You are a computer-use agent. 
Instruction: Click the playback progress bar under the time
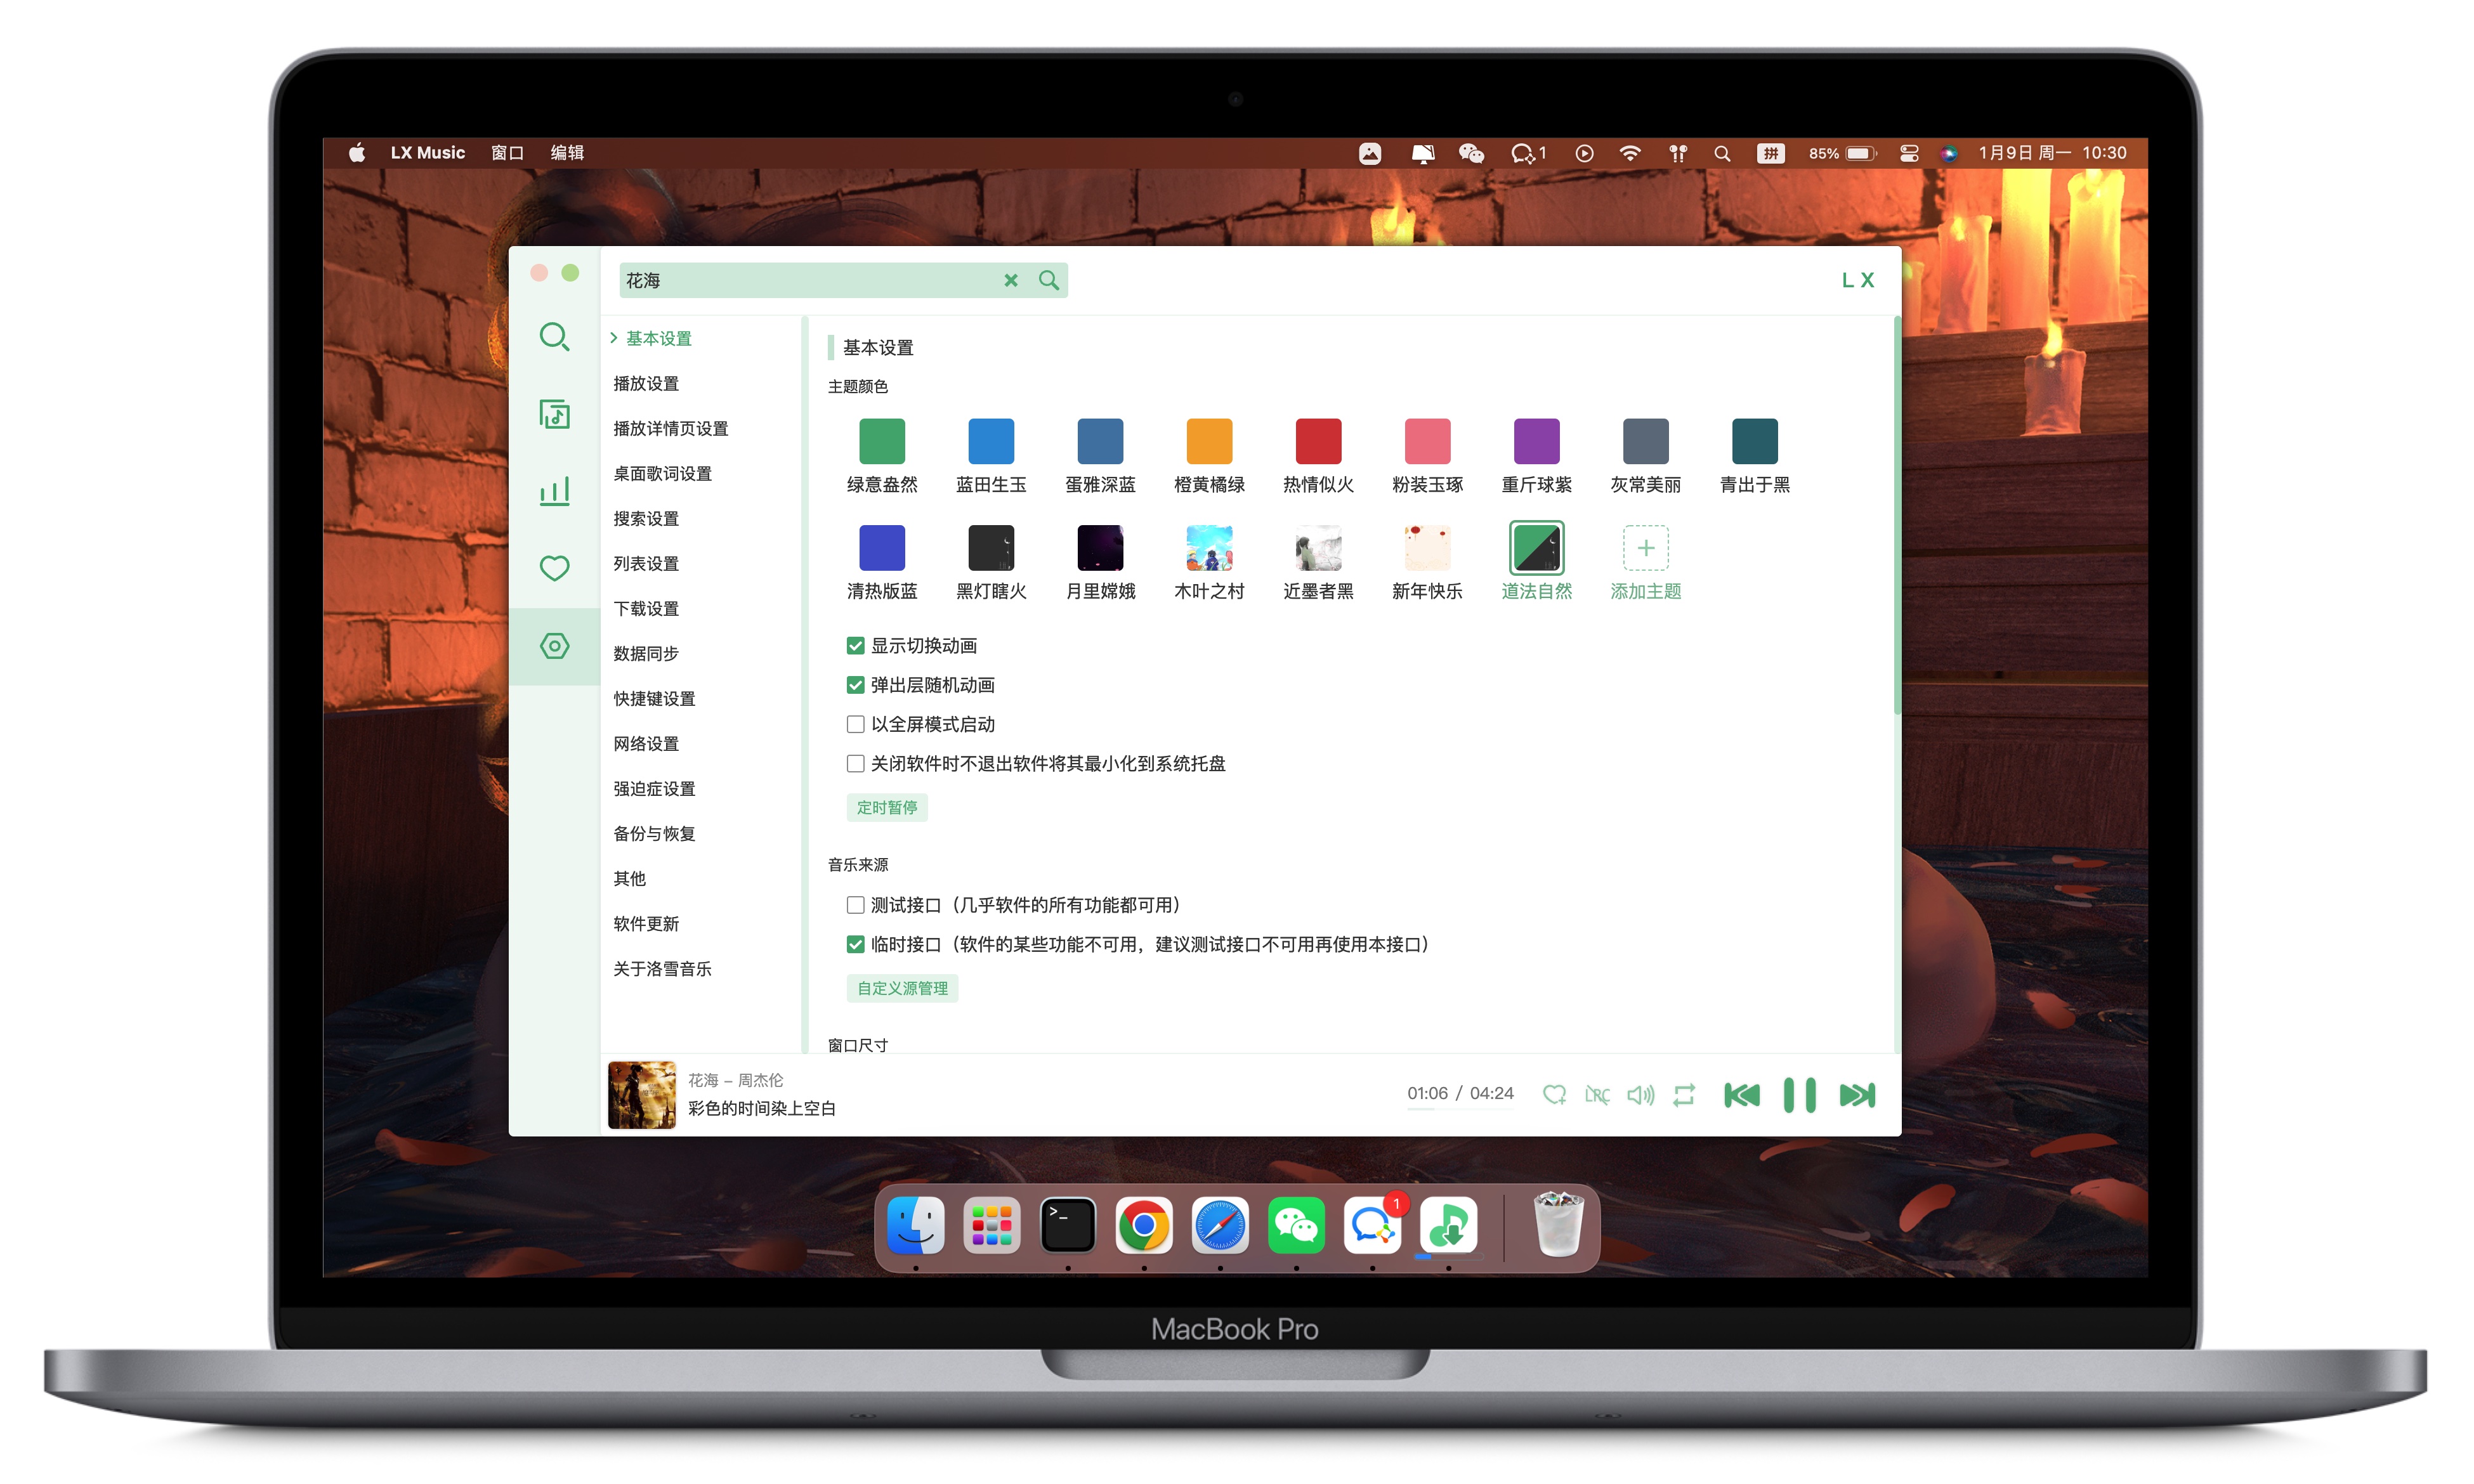pos(1459,1110)
